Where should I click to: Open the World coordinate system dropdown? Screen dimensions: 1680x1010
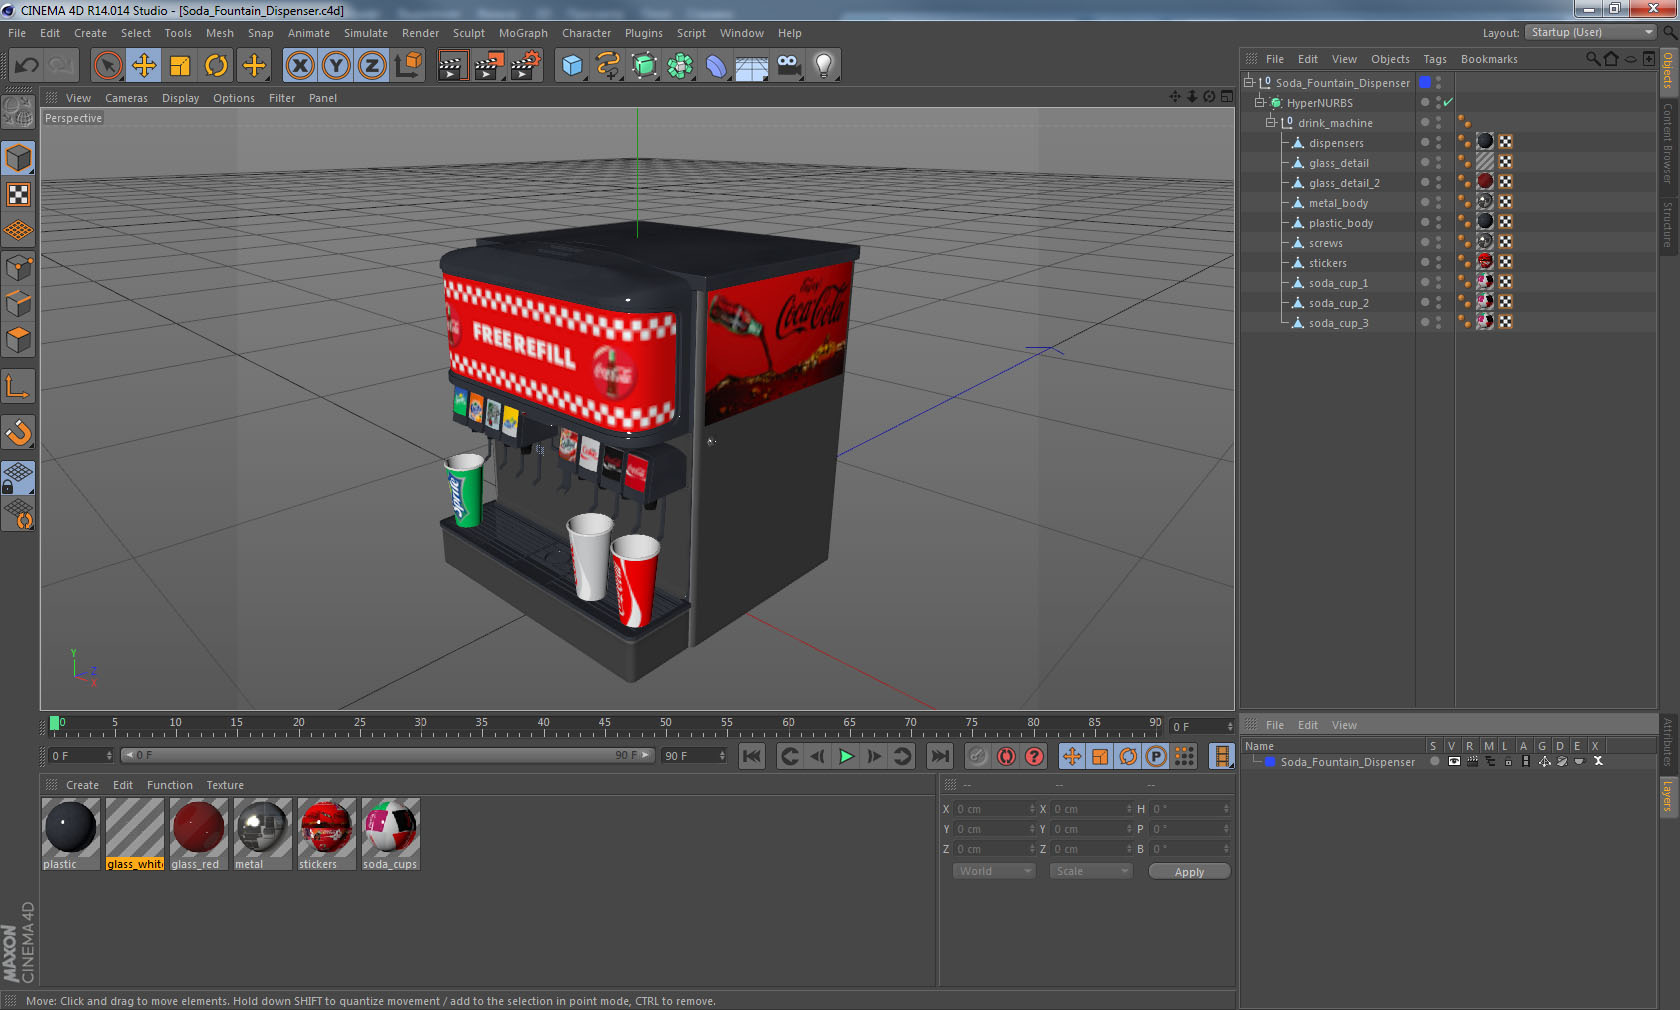pos(993,871)
